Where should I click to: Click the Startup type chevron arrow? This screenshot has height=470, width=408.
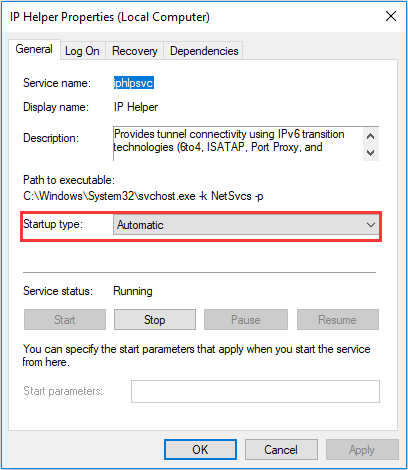pyautogui.click(x=371, y=225)
